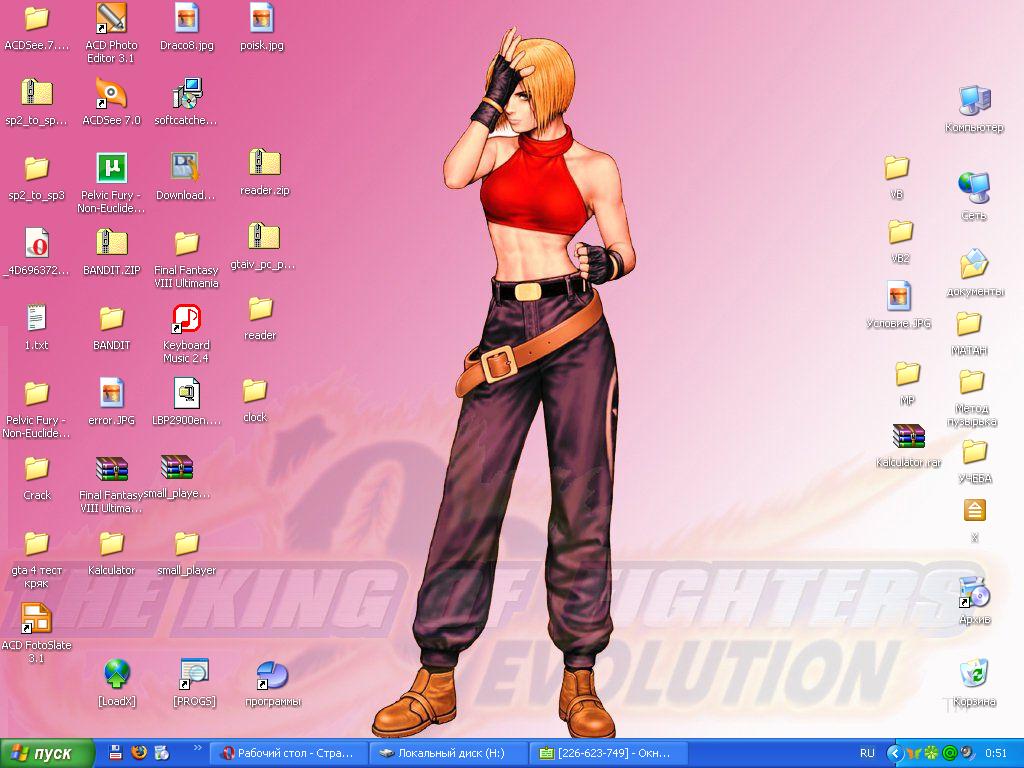Select the MP folder
Viewport: 1024px width, 768px height.
pos(907,374)
